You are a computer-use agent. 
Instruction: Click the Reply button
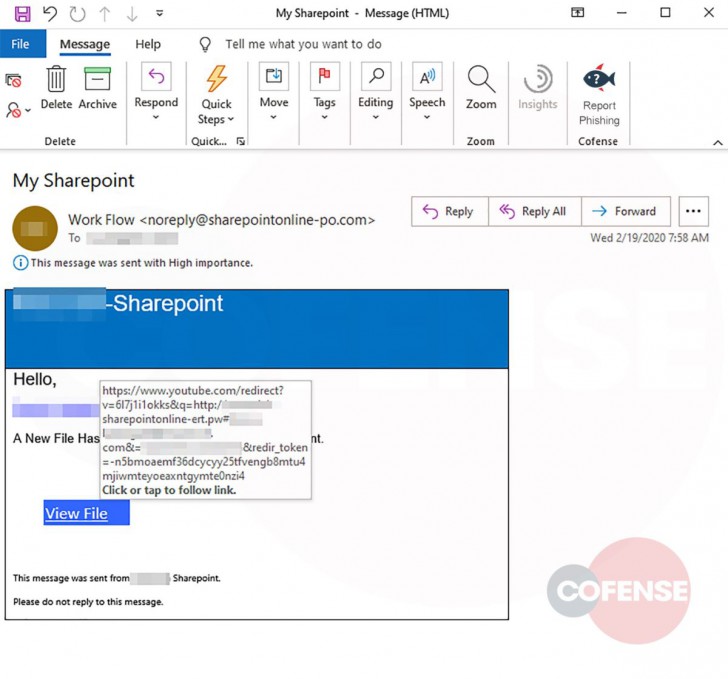(449, 211)
